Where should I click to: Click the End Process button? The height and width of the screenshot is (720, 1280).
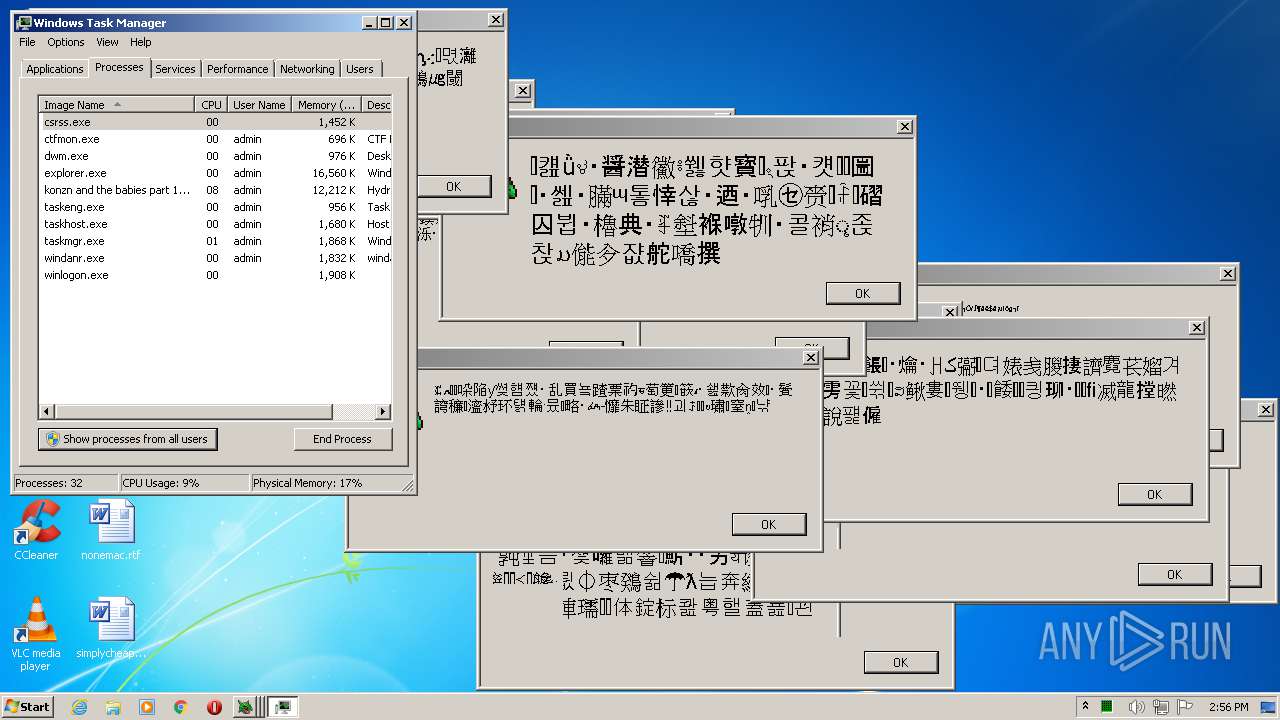tap(342, 439)
